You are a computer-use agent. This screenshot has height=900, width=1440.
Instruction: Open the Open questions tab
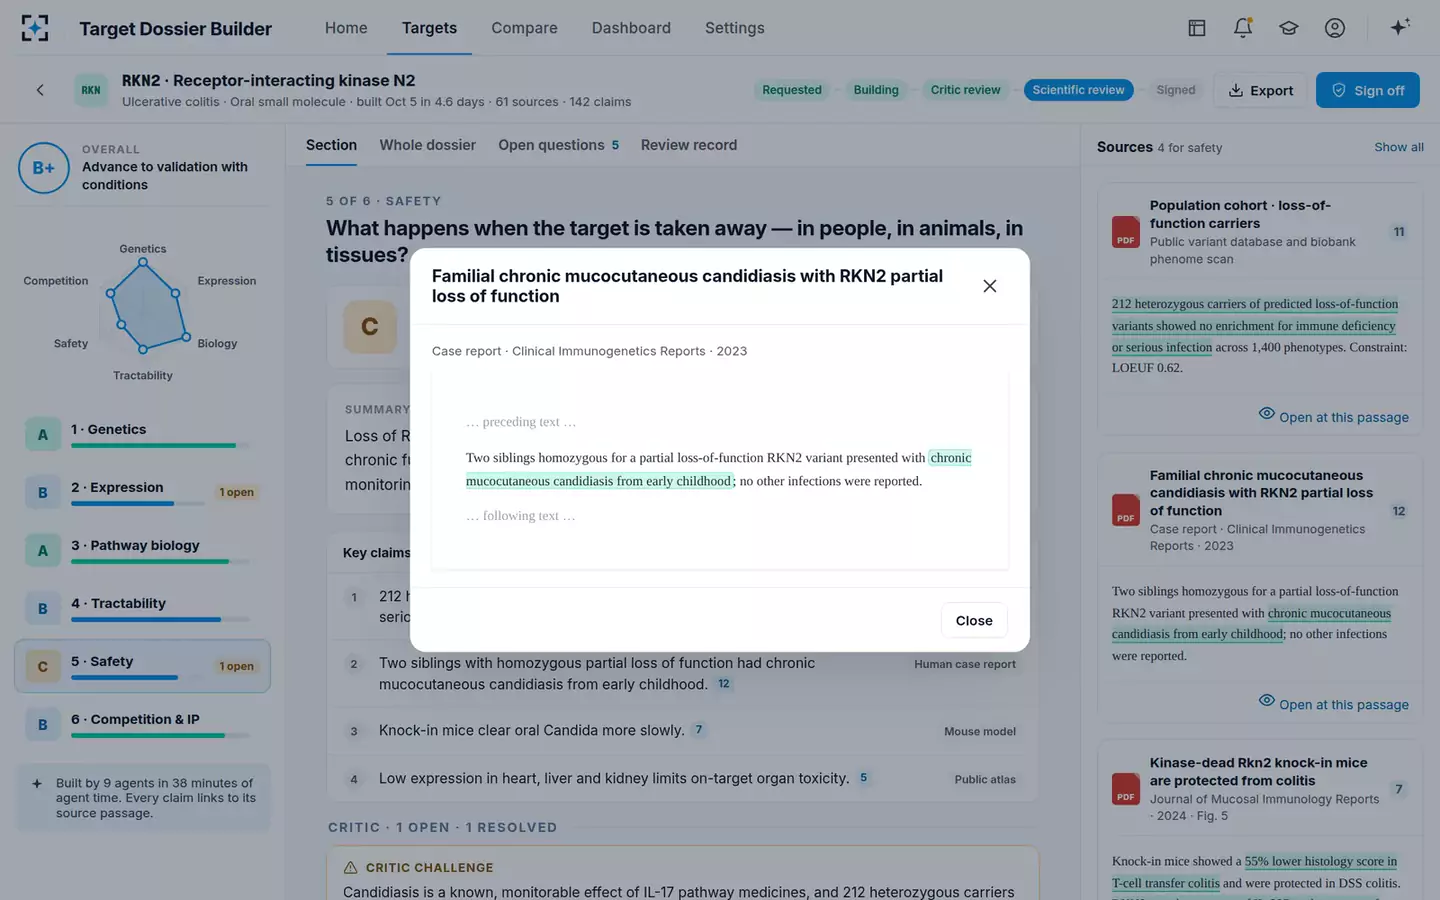(559, 145)
